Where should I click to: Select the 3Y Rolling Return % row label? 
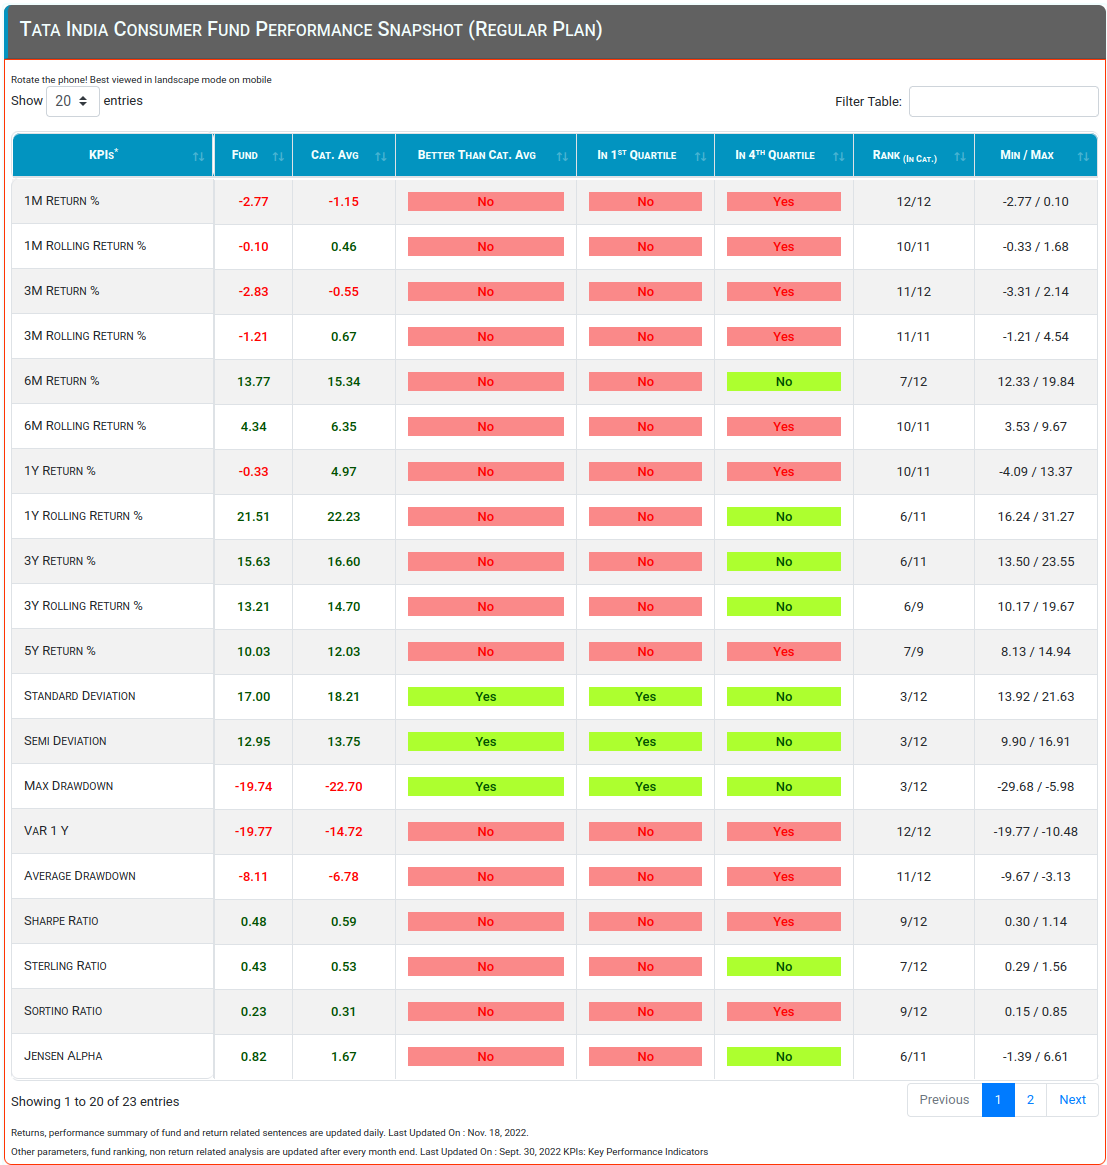click(x=83, y=606)
